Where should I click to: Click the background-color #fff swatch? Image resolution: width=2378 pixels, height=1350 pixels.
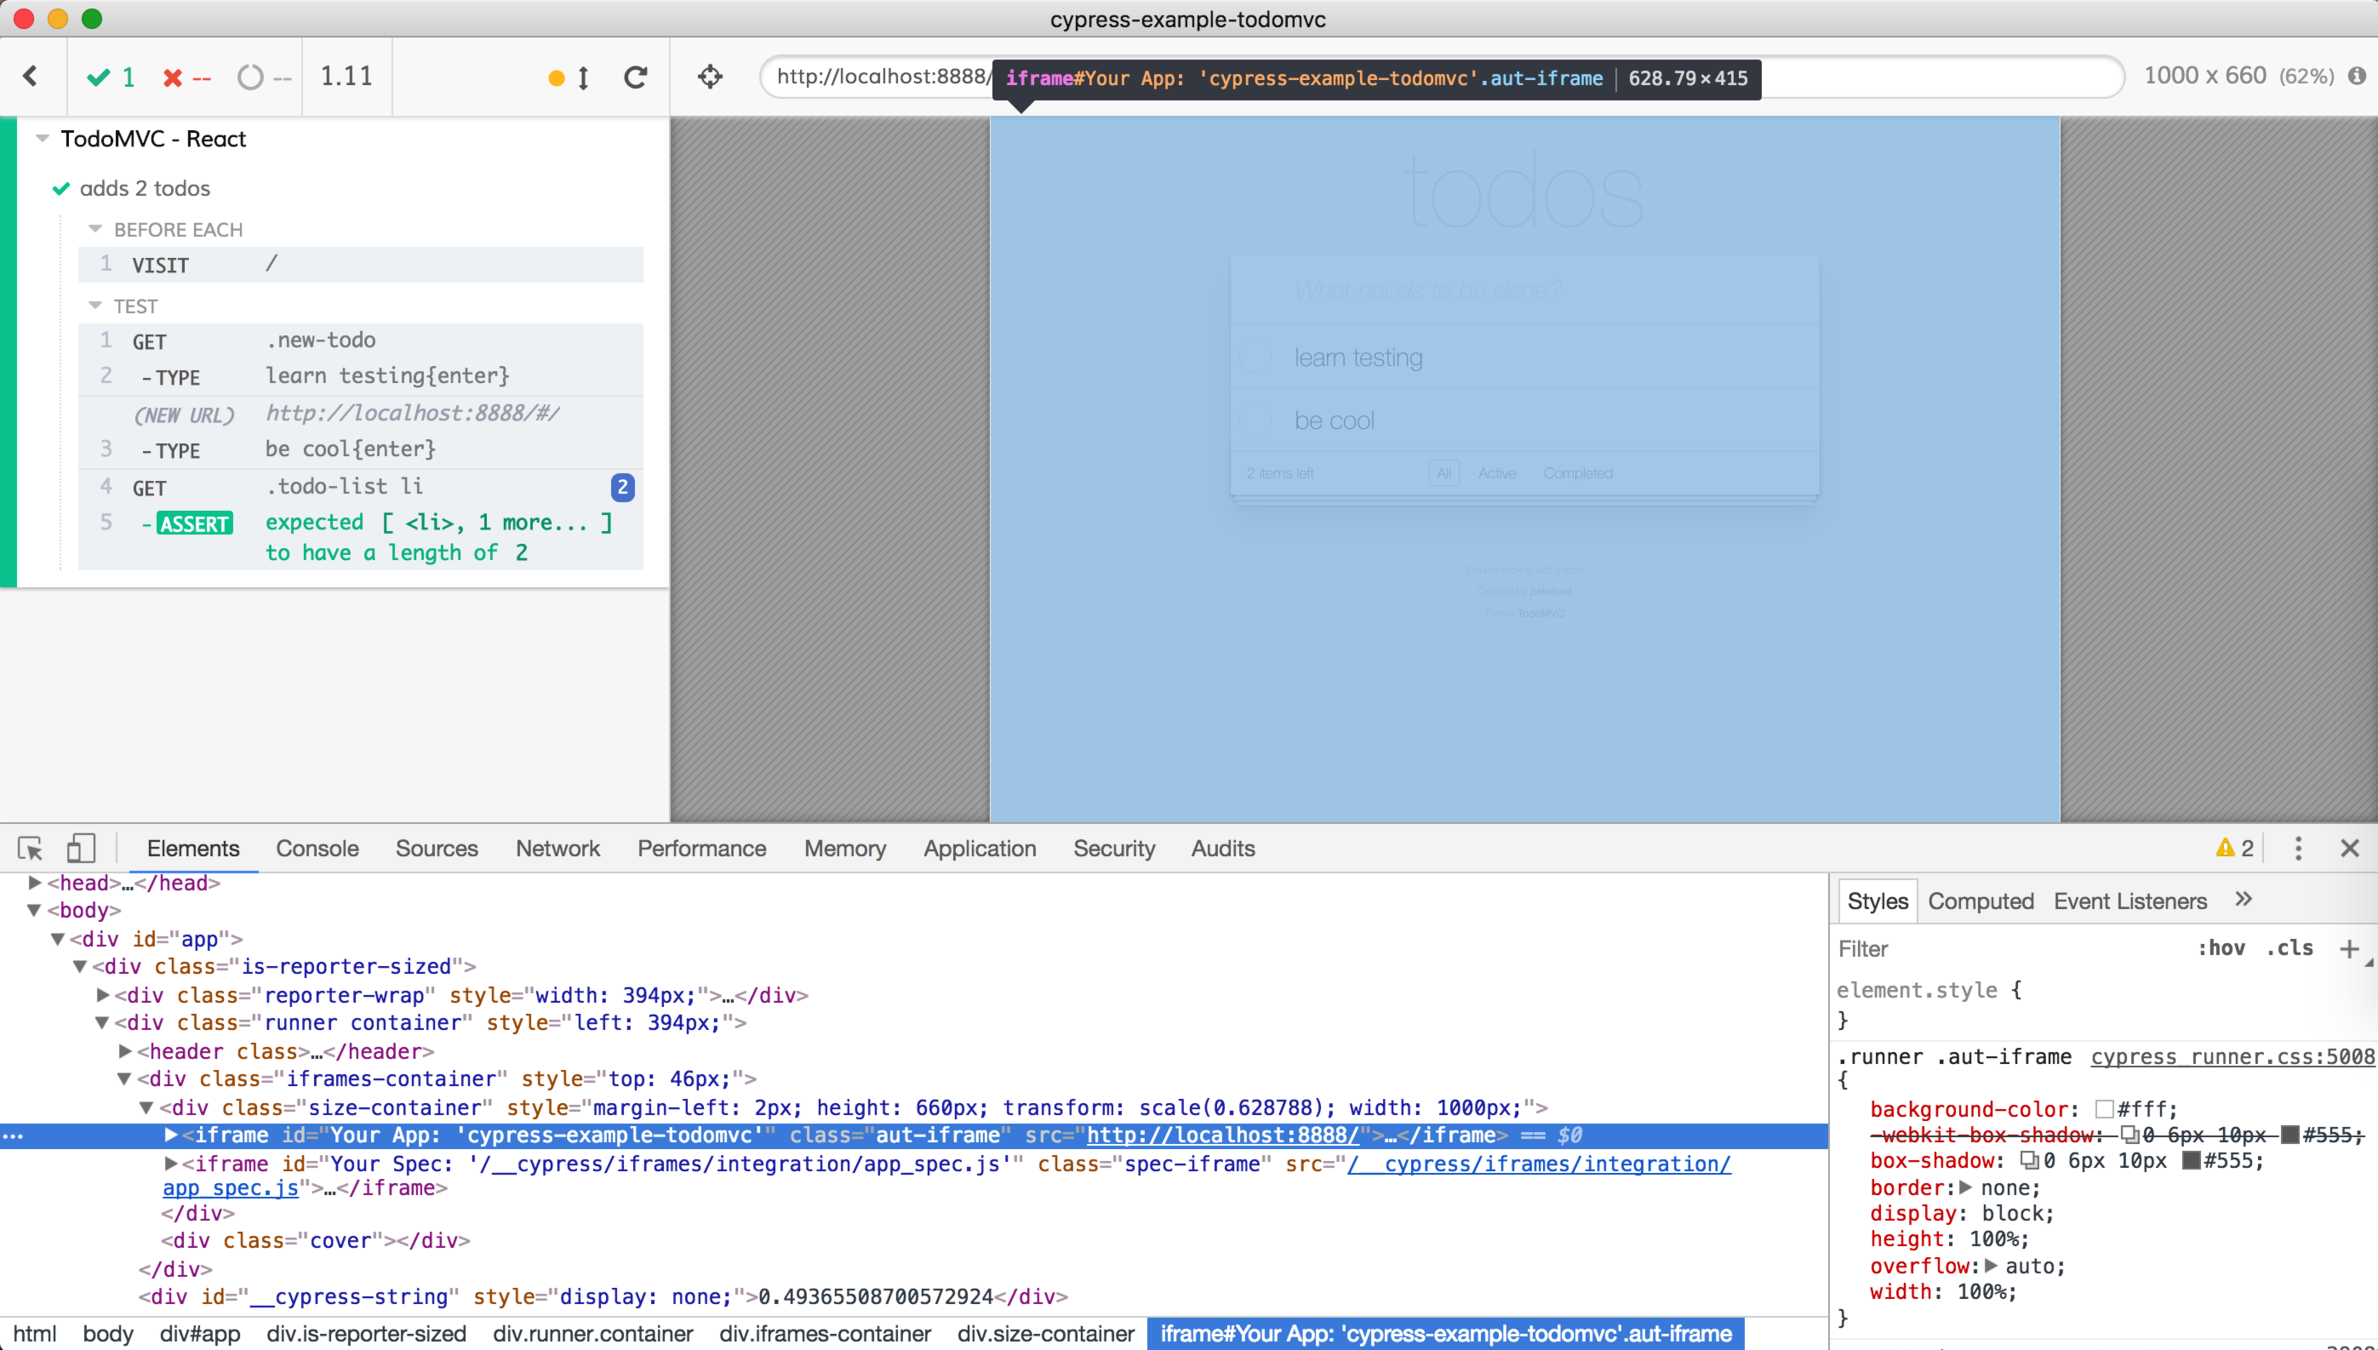tap(2104, 1109)
